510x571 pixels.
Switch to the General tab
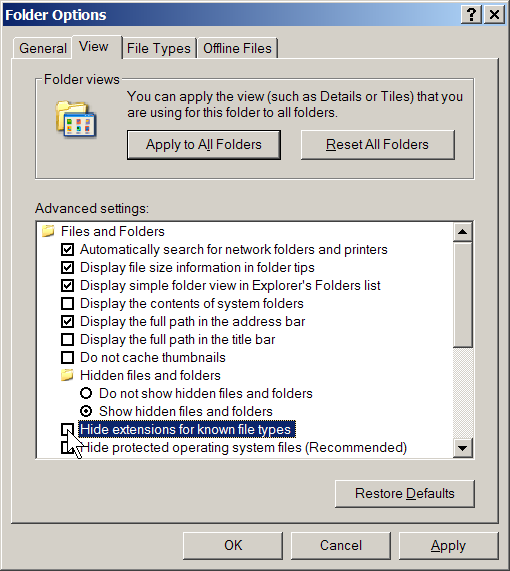coord(43,48)
